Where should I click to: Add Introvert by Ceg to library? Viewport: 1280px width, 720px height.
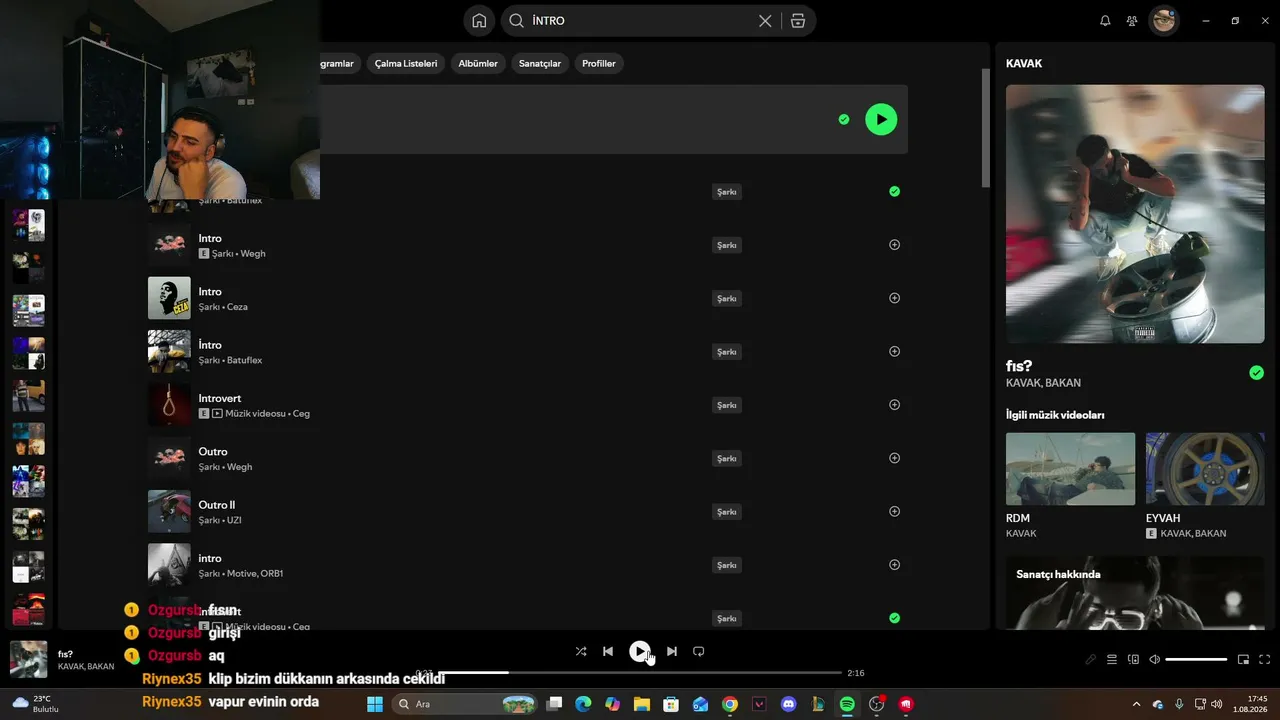(894, 405)
